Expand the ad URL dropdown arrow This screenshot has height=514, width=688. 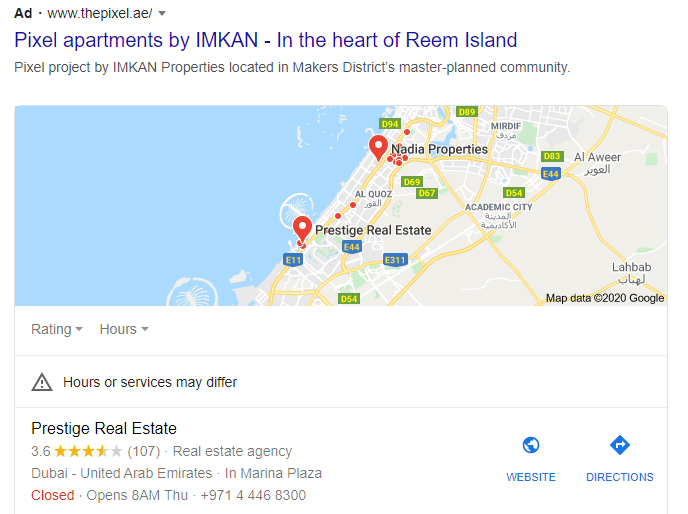162,14
